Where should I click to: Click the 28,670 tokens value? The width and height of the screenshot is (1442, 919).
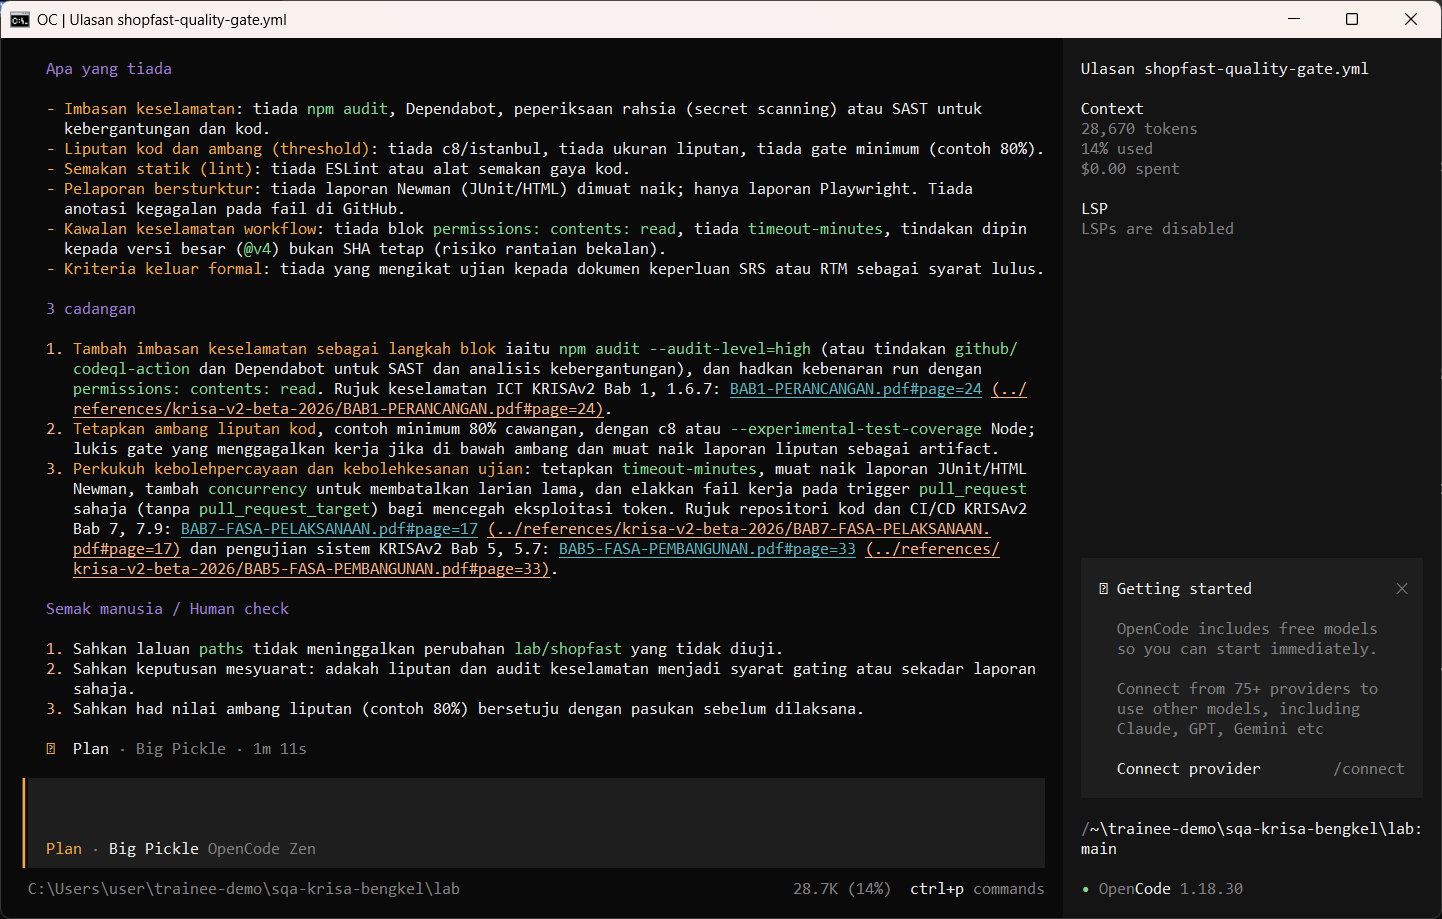[1139, 129]
